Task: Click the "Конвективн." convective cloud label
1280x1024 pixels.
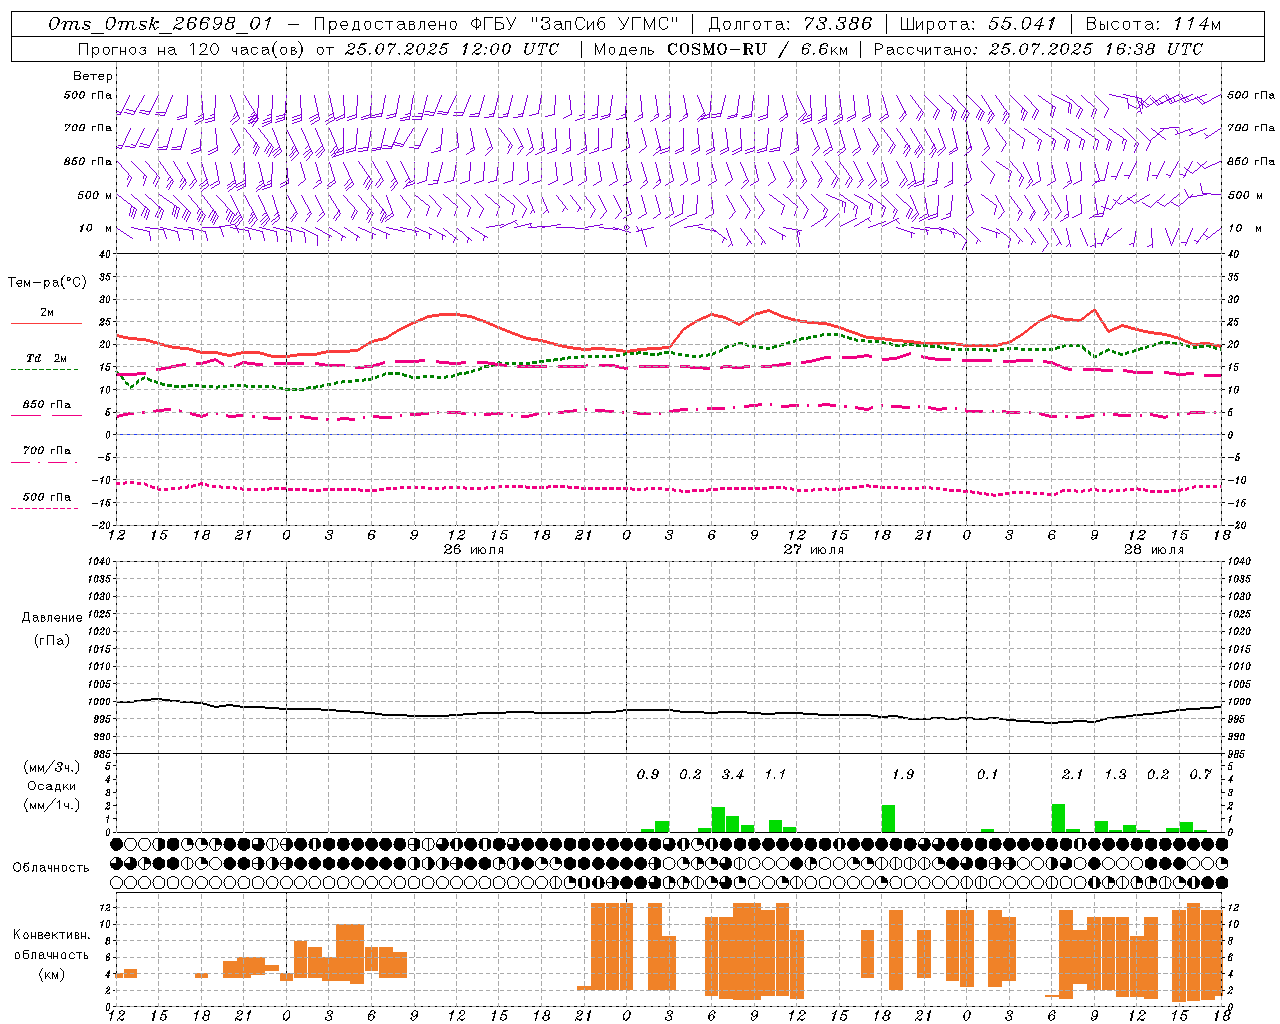Action: point(52,935)
